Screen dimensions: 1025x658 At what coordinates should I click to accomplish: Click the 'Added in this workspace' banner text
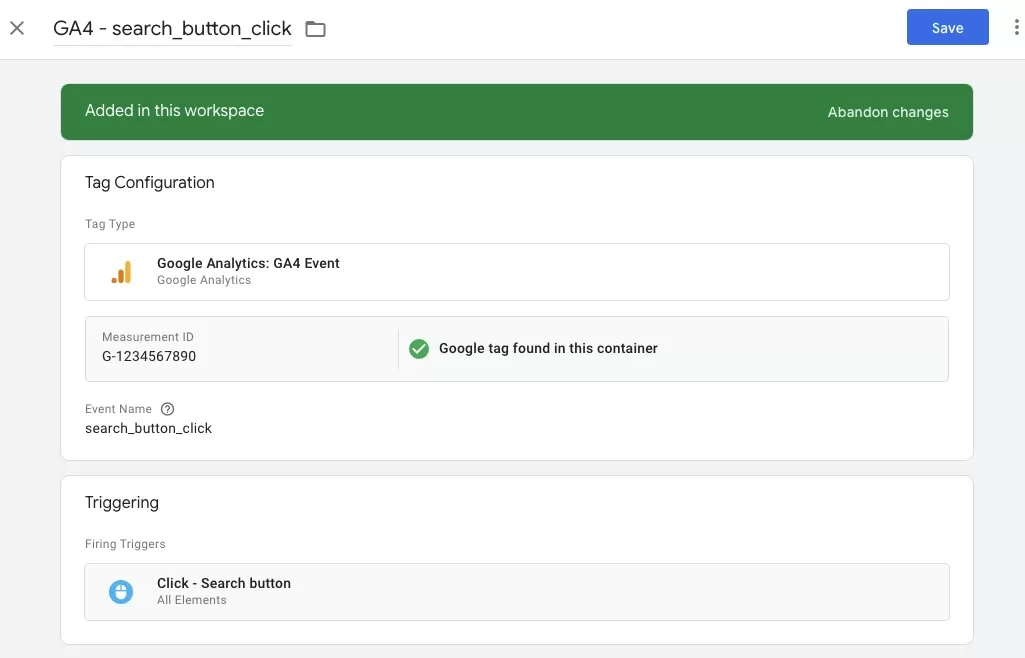pyautogui.click(x=174, y=111)
